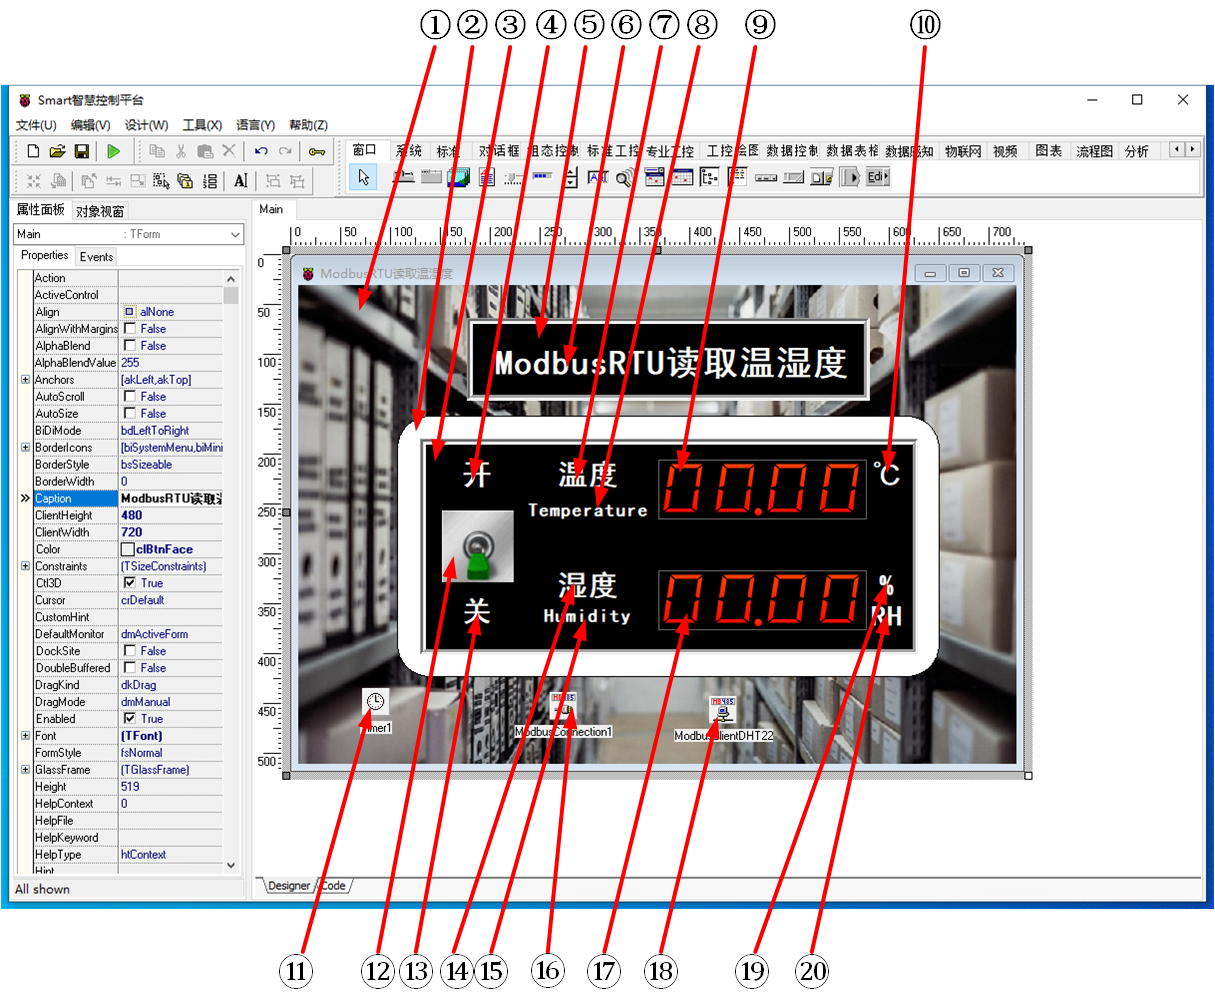Click the Timer1 clock component on form
Image resolution: width=1215 pixels, height=1006 pixels.
pos(375,701)
